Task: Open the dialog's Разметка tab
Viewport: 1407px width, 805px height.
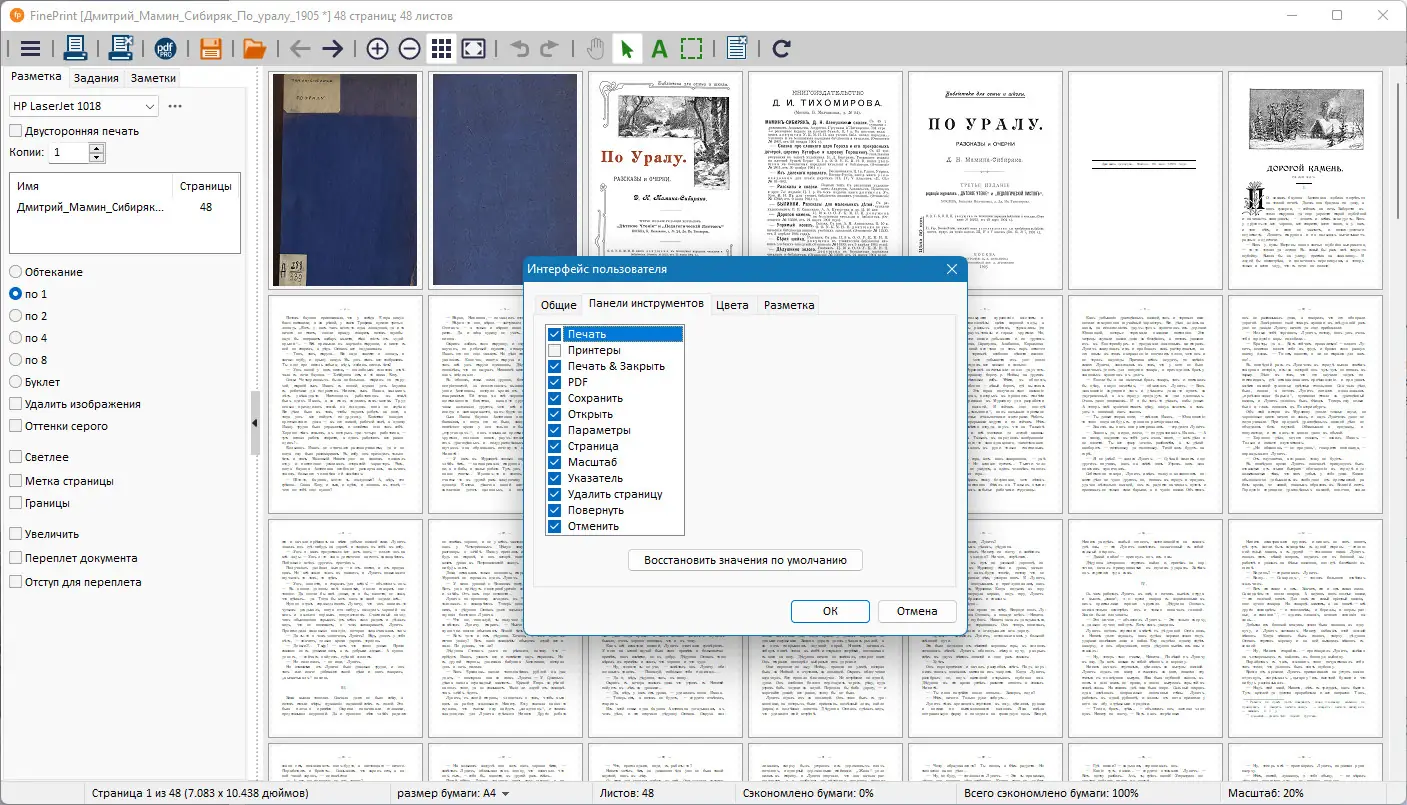Action: coord(789,305)
